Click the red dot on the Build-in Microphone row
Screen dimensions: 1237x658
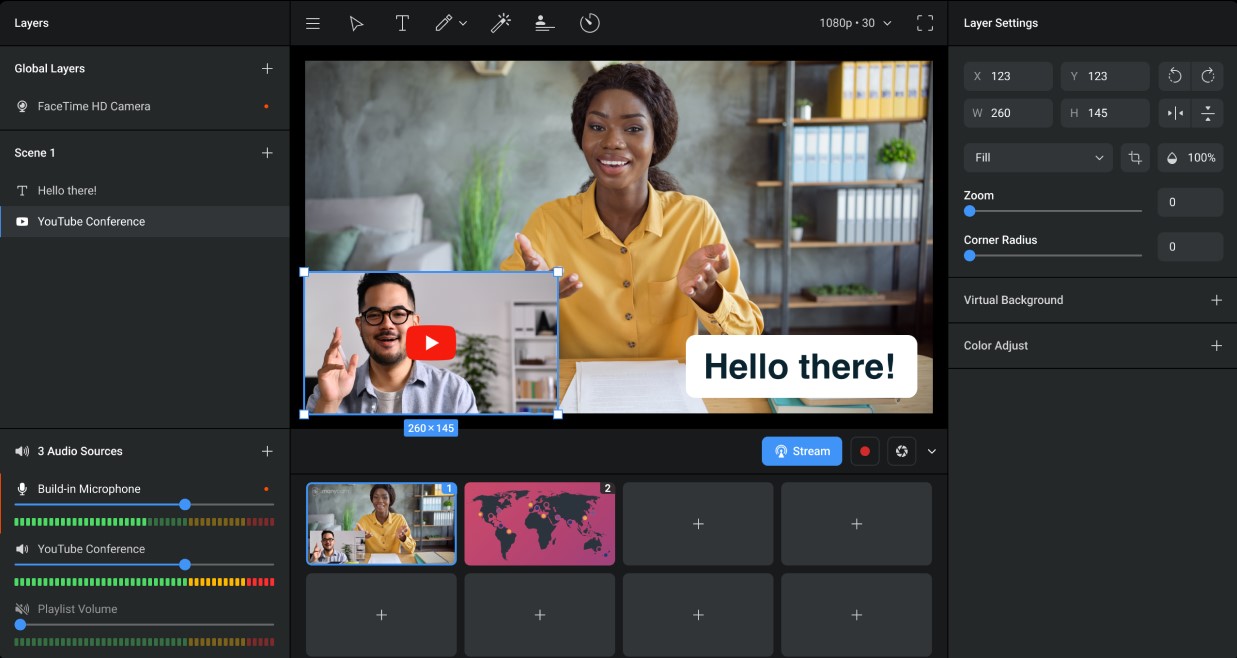tap(266, 489)
